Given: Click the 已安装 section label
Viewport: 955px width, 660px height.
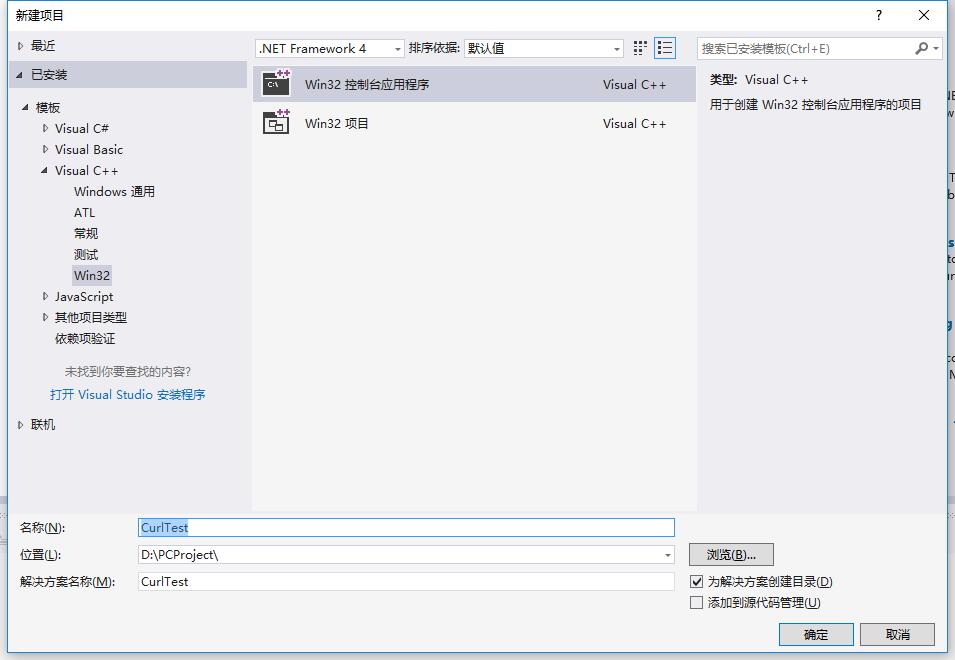Looking at the screenshot, I should pos(49,75).
